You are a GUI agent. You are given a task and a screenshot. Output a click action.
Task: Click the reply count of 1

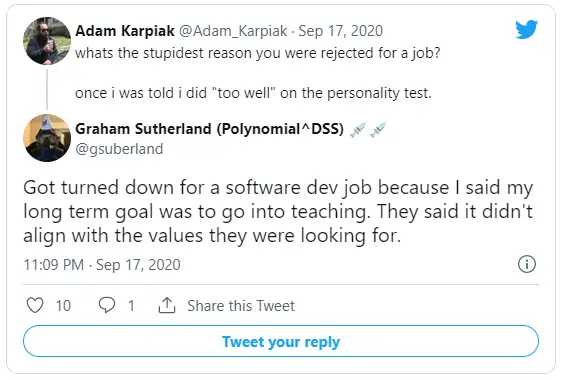click(131, 306)
